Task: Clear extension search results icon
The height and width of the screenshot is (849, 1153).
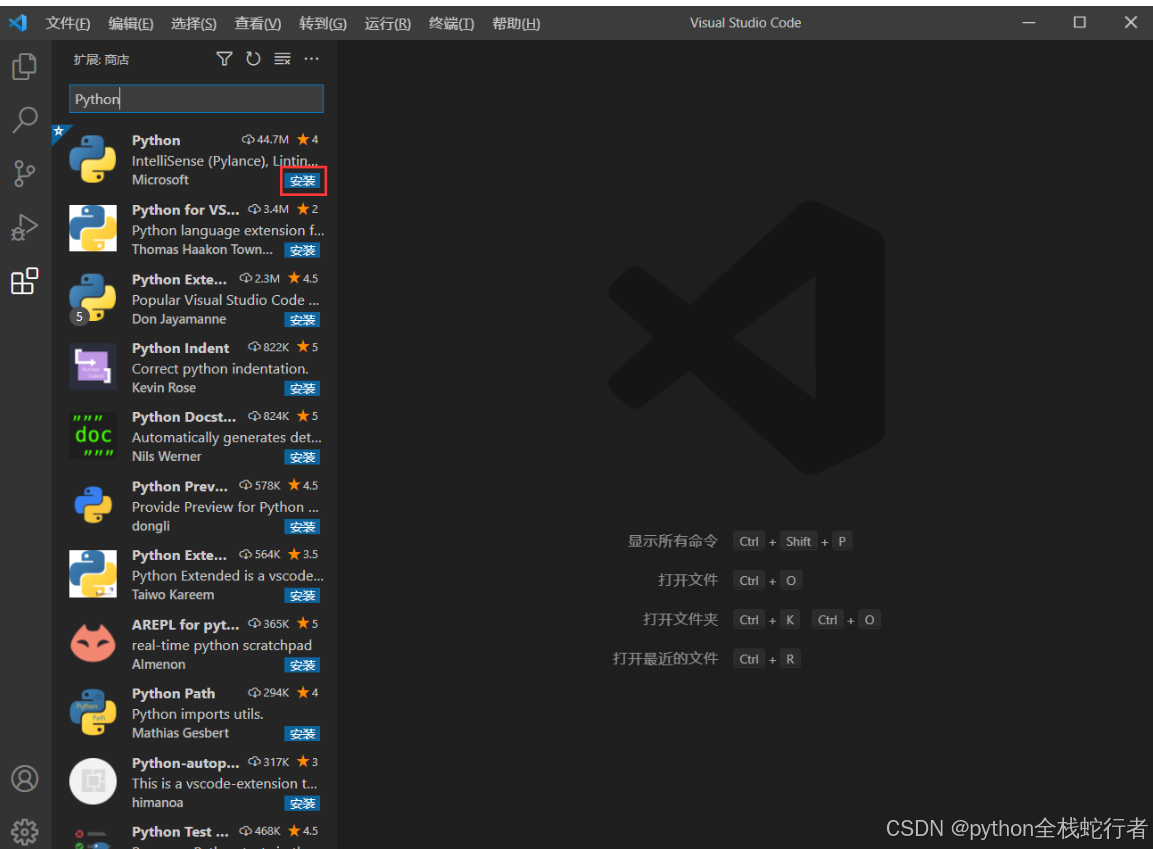Action: 282,59
